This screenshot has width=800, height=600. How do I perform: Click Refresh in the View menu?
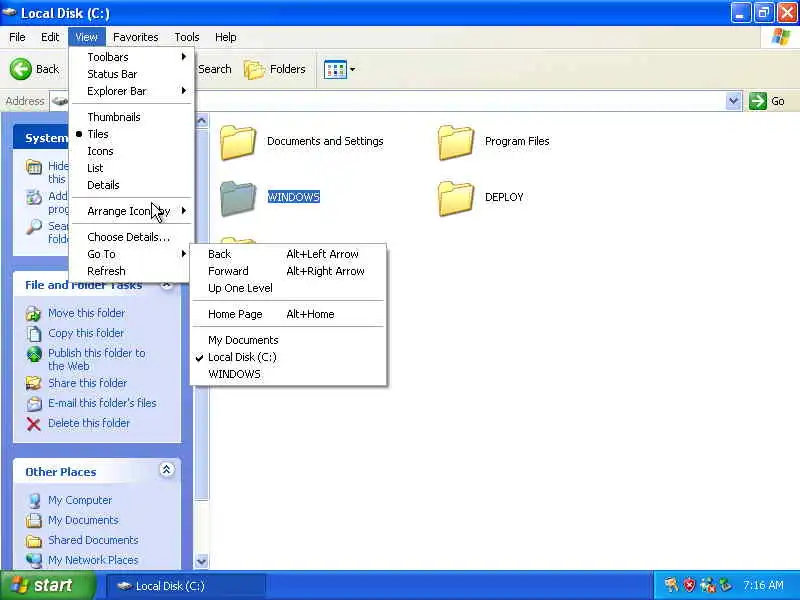click(132, 271)
